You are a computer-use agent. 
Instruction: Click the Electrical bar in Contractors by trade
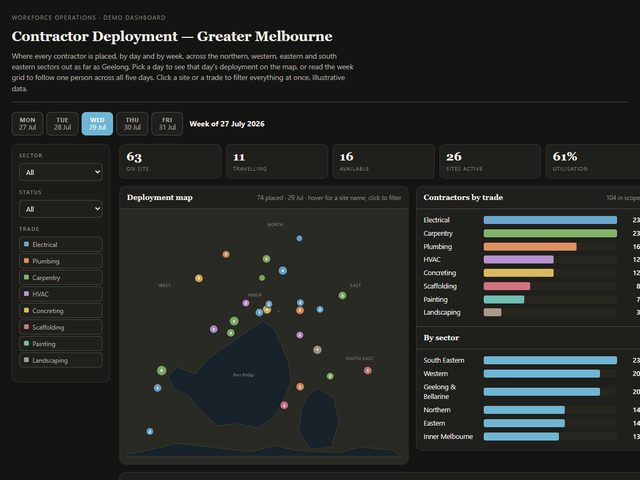click(x=550, y=220)
